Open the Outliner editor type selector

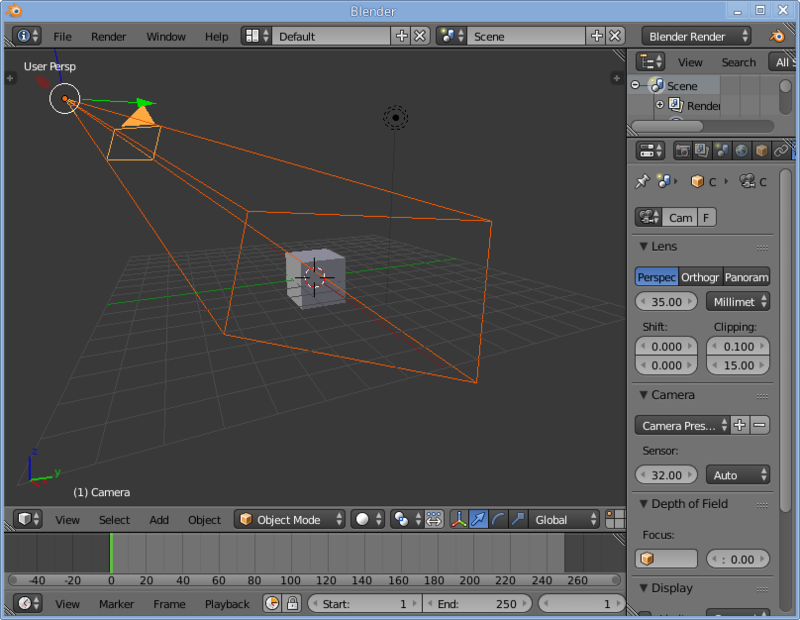pyautogui.click(x=650, y=62)
